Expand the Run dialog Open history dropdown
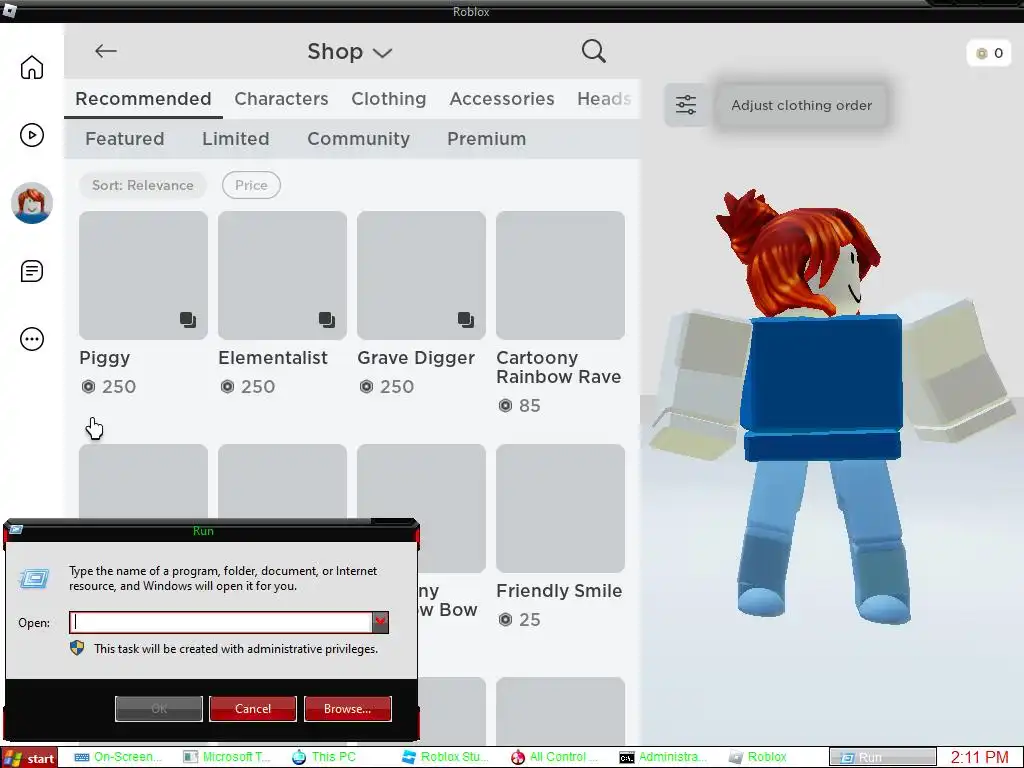 pos(380,622)
